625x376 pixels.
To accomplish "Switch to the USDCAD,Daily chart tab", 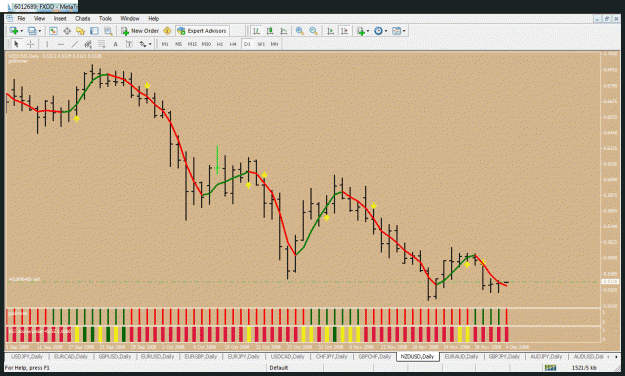I will (287, 356).
